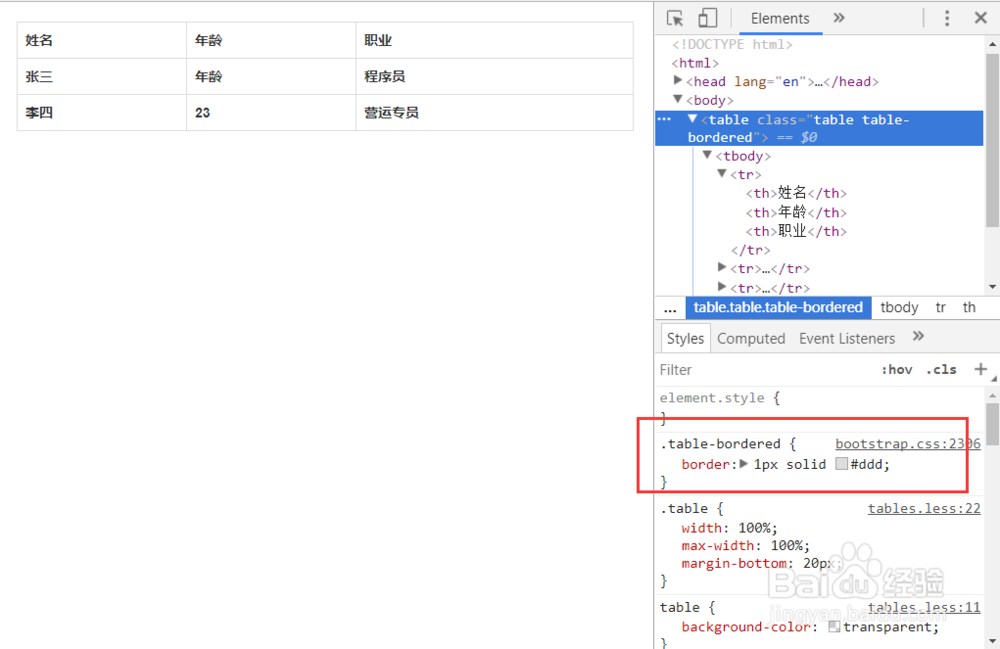Edit the width: 100% value

[x=754, y=529]
